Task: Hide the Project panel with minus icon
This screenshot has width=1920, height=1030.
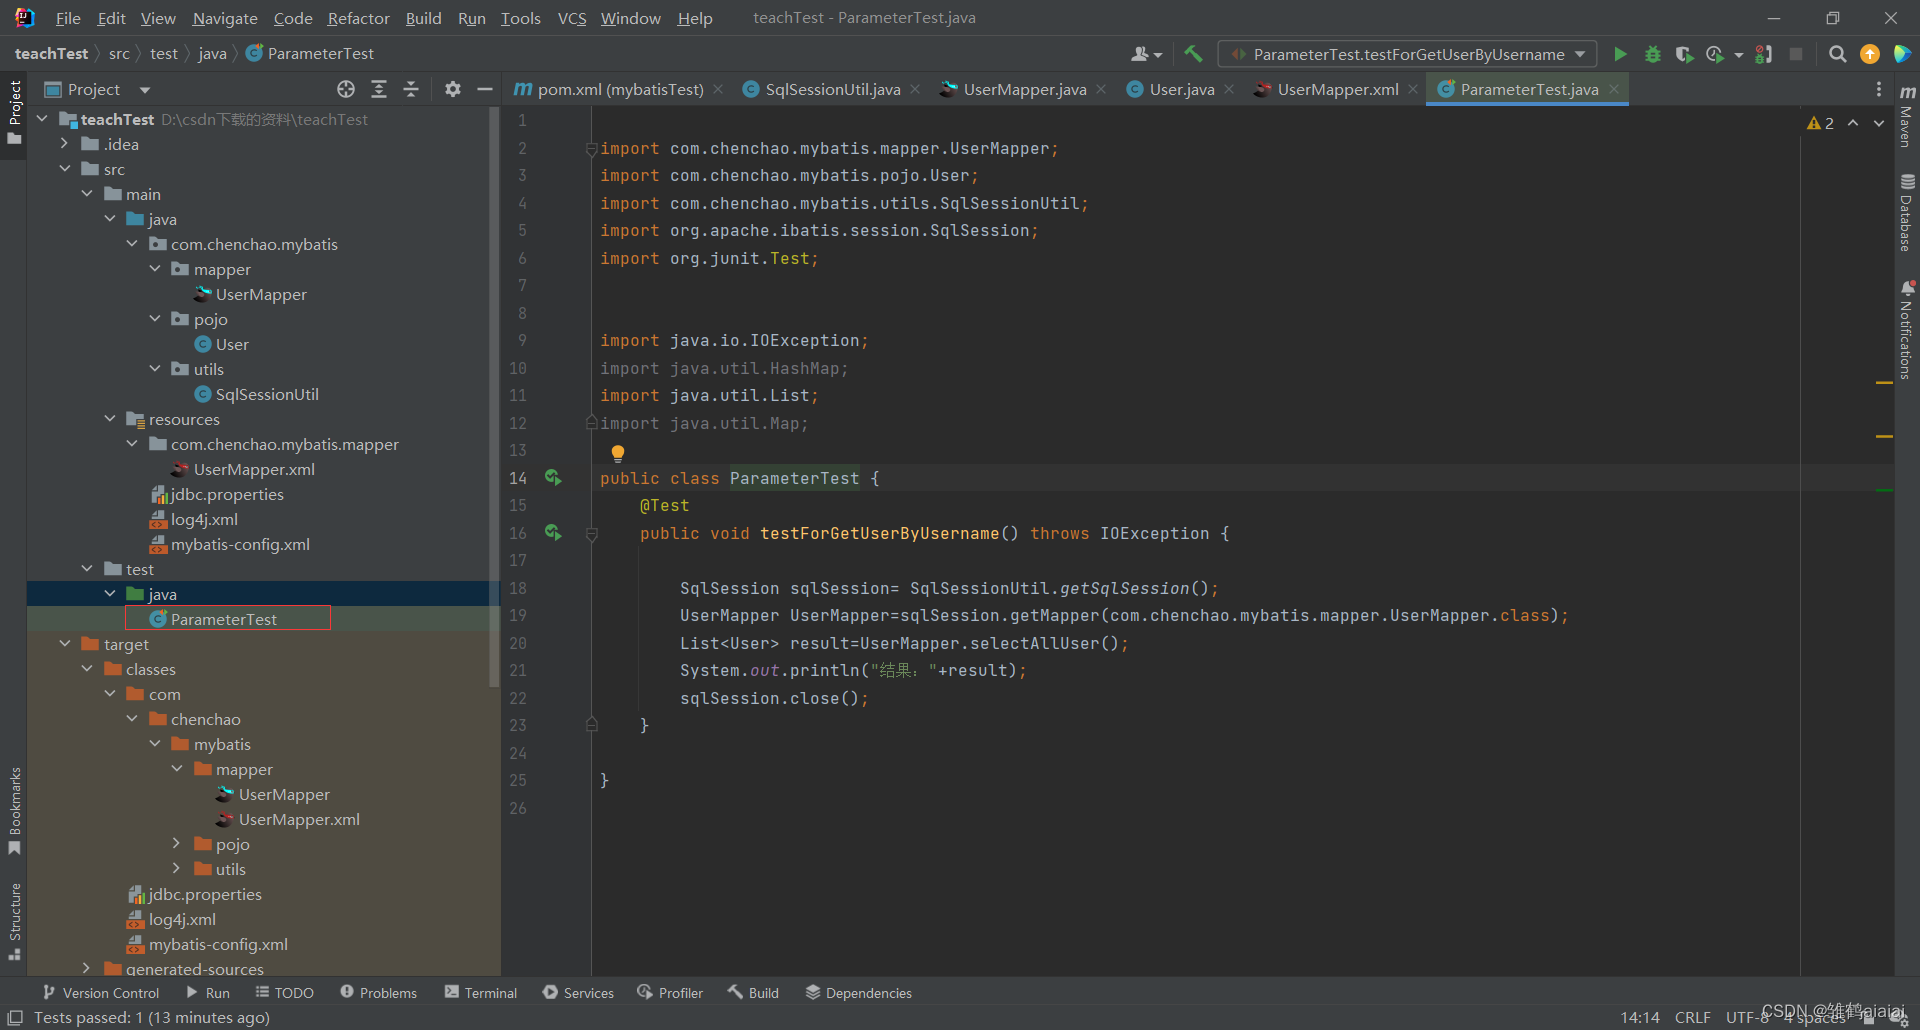Action: point(485,89)
